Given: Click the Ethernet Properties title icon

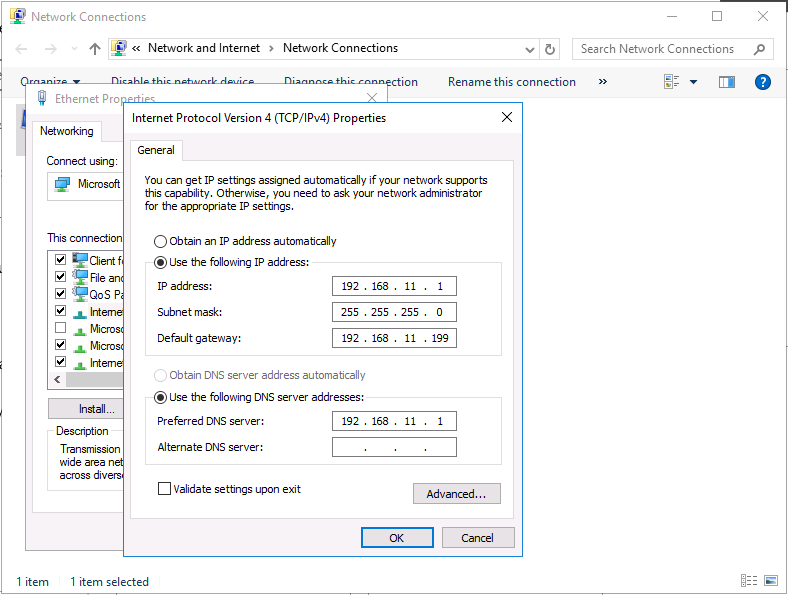Looking at the screenshot, I should [x=42, y=97].
